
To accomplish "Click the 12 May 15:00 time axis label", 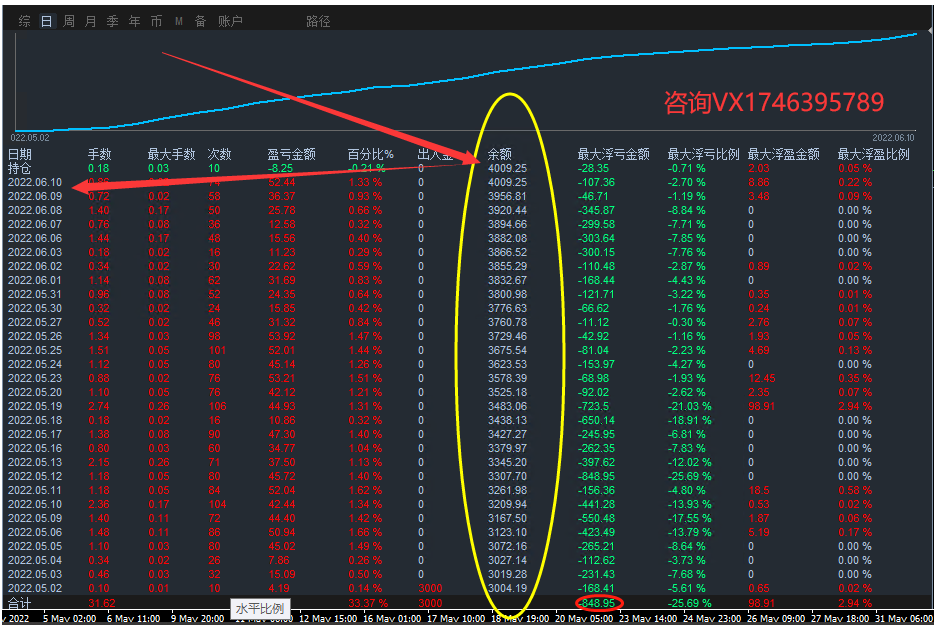I will click(328, 618).
